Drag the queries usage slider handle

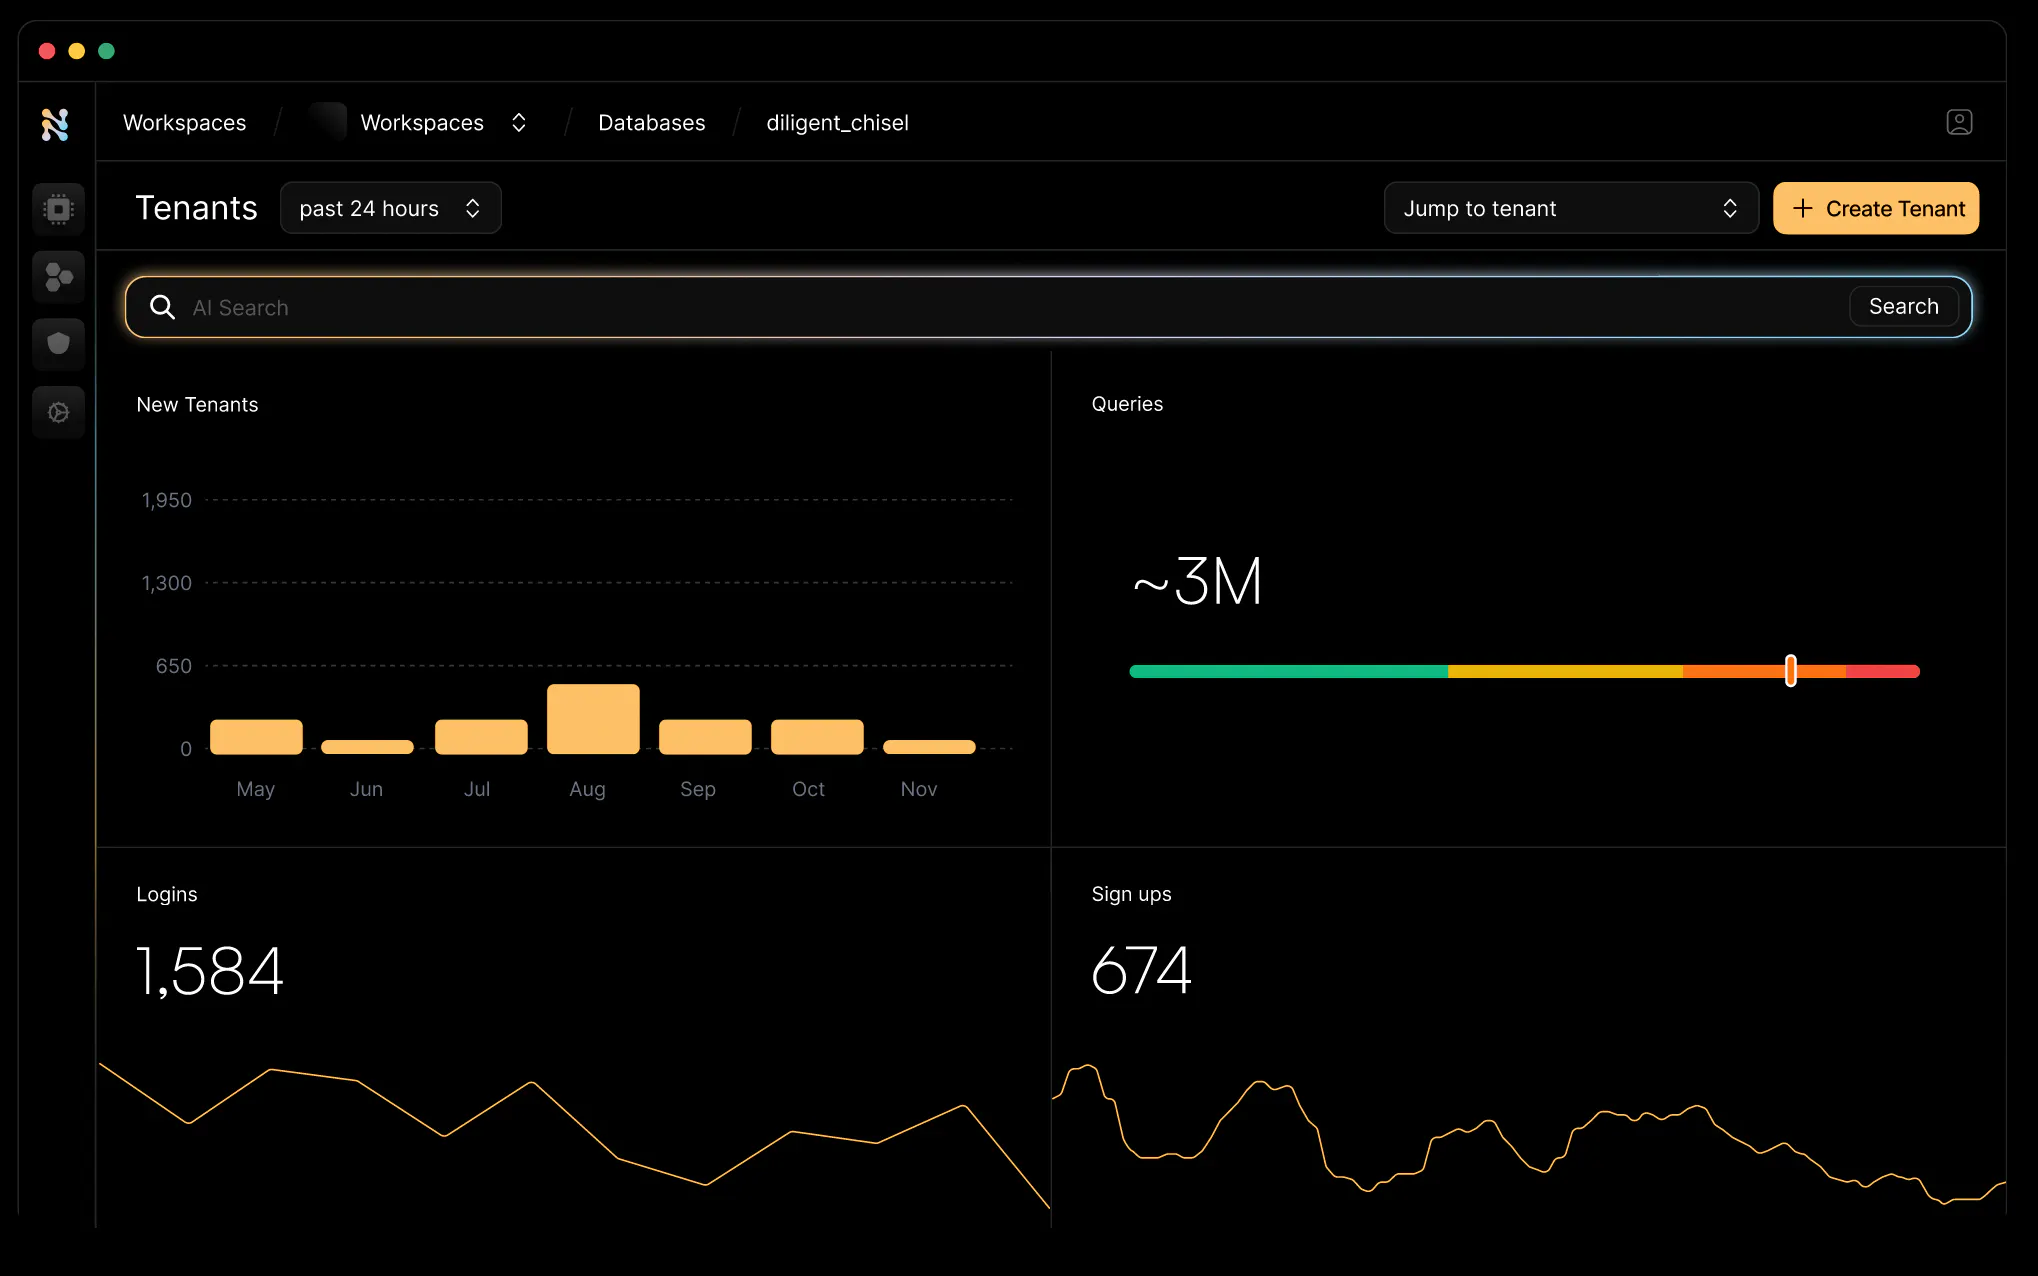click(1791, 670)
